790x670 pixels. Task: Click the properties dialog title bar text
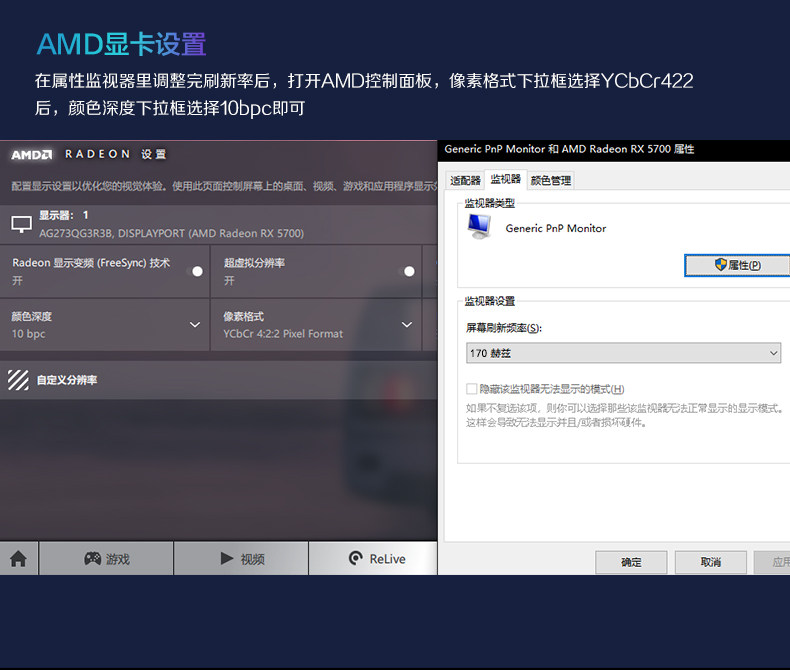pyautogui.click(x=569, y=149)
